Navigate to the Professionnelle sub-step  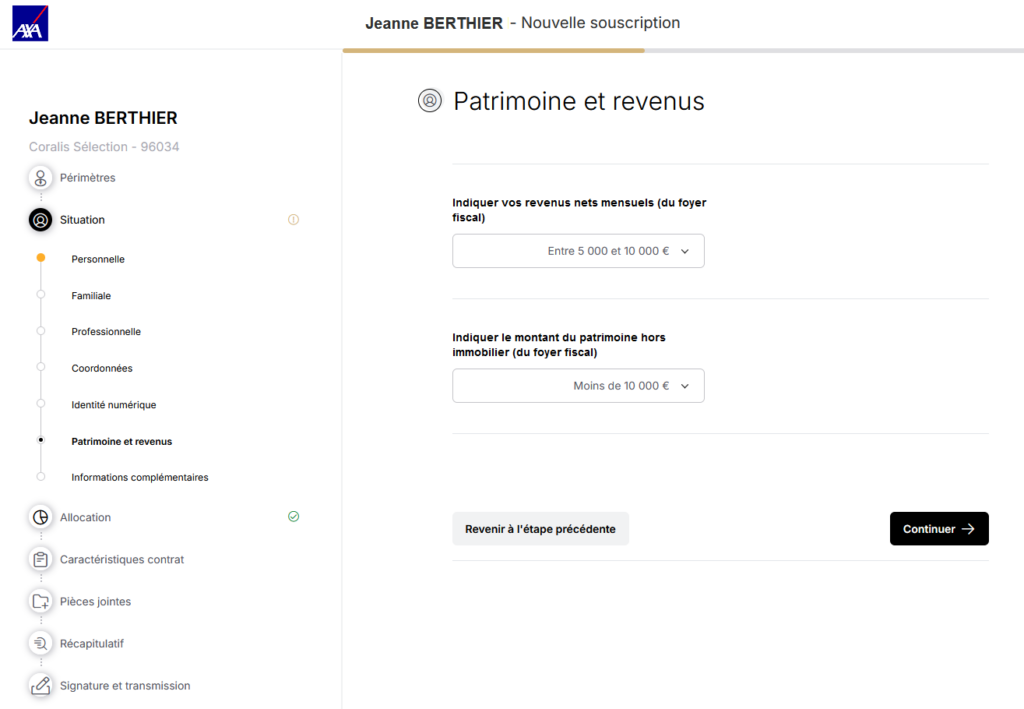click(106, 332)
